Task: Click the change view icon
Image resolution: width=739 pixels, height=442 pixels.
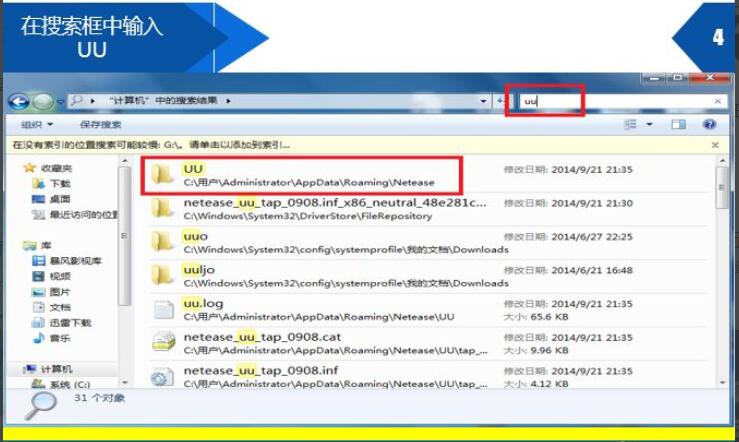Action: click(631, 124)
